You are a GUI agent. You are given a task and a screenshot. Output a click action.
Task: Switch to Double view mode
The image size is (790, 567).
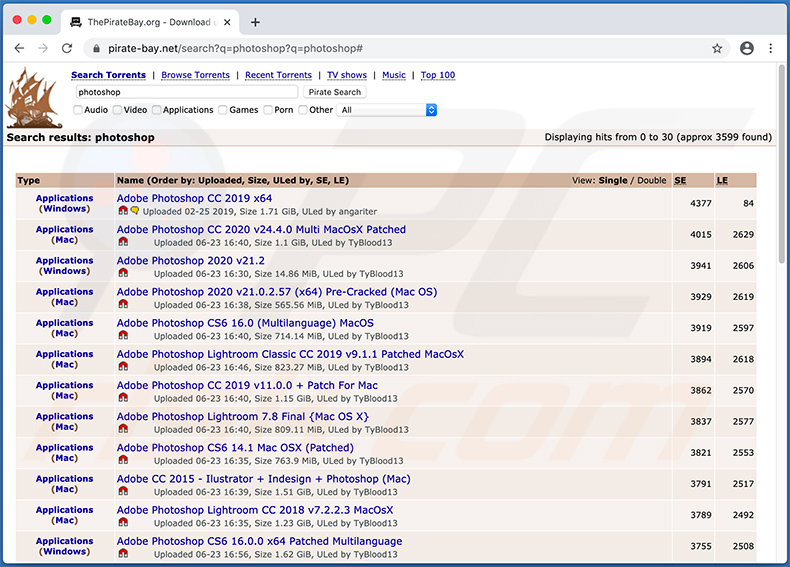coord(651,180)
